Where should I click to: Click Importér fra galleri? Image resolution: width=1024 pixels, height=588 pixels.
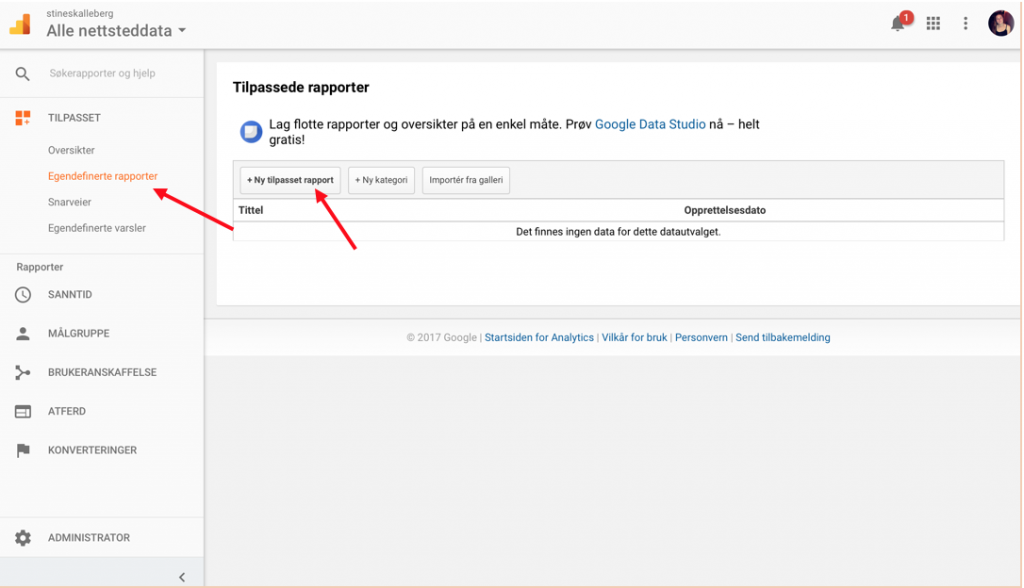coord(466,180)
